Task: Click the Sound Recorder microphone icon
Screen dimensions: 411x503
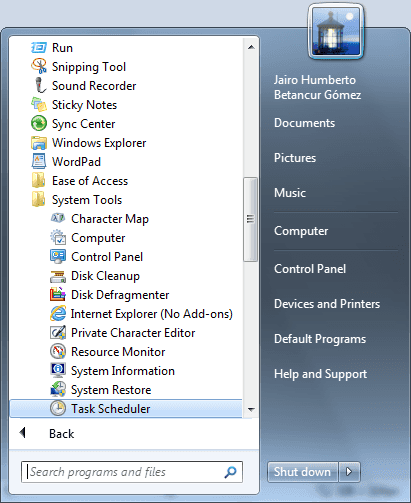Action: pyautogui.click(x=40, y=85)
